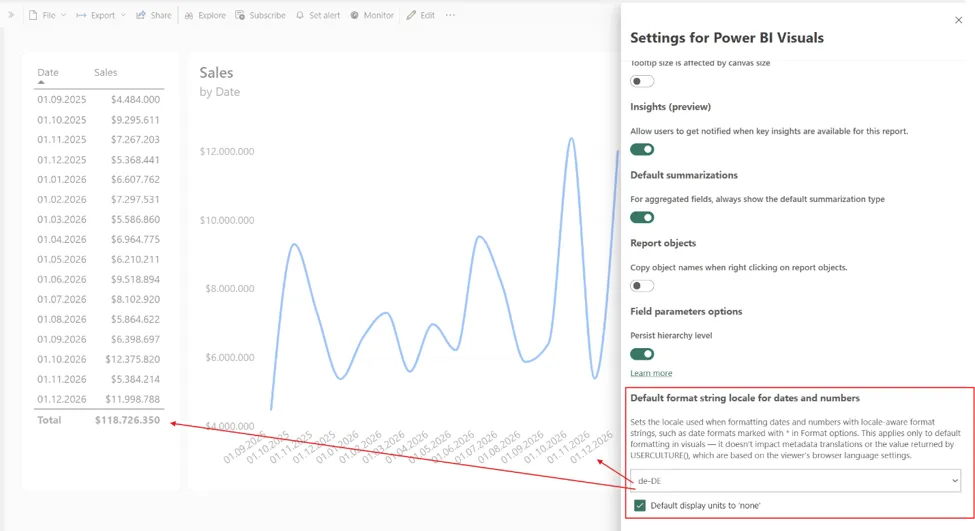
Task: Select the $5.368.441 sales value
Action: pyautogui.click(x=135, y=160)
